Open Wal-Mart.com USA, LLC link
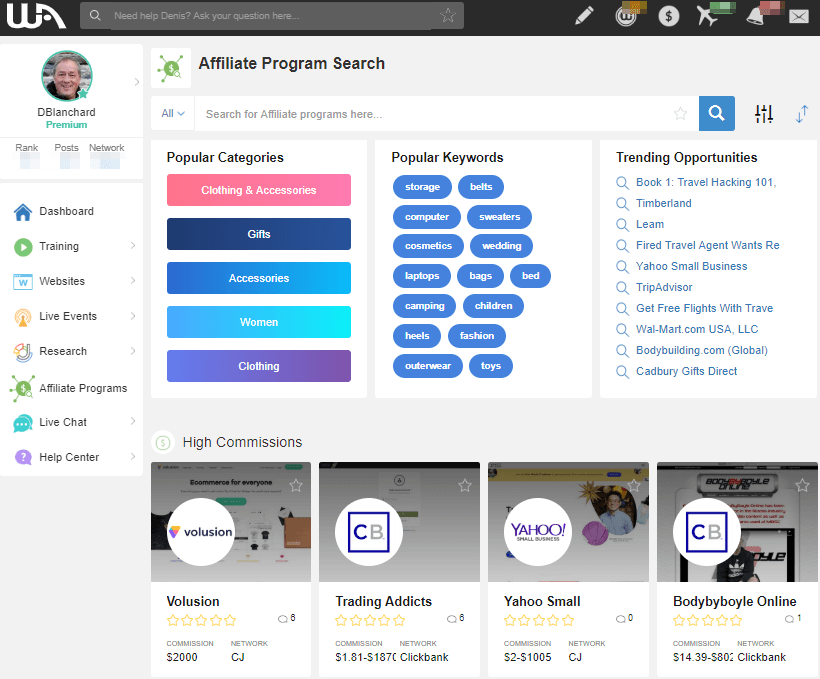Image resolution: width=820 pixels, height=679 pixels. click(697, 329)
